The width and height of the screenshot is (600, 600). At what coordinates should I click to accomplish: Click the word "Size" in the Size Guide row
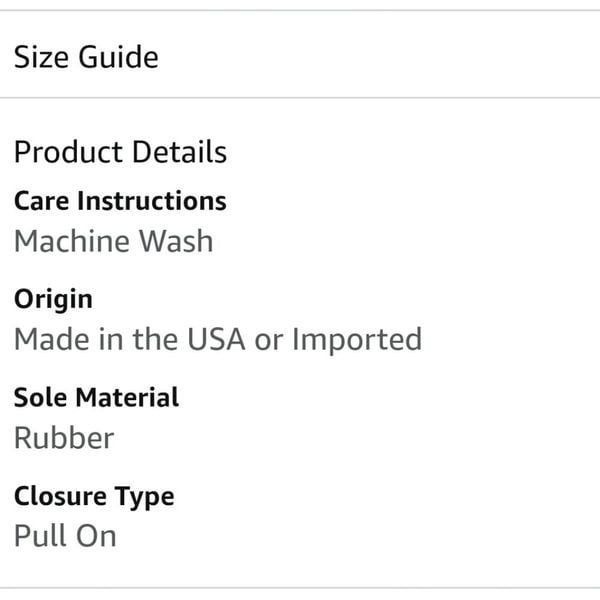(41, 57)
